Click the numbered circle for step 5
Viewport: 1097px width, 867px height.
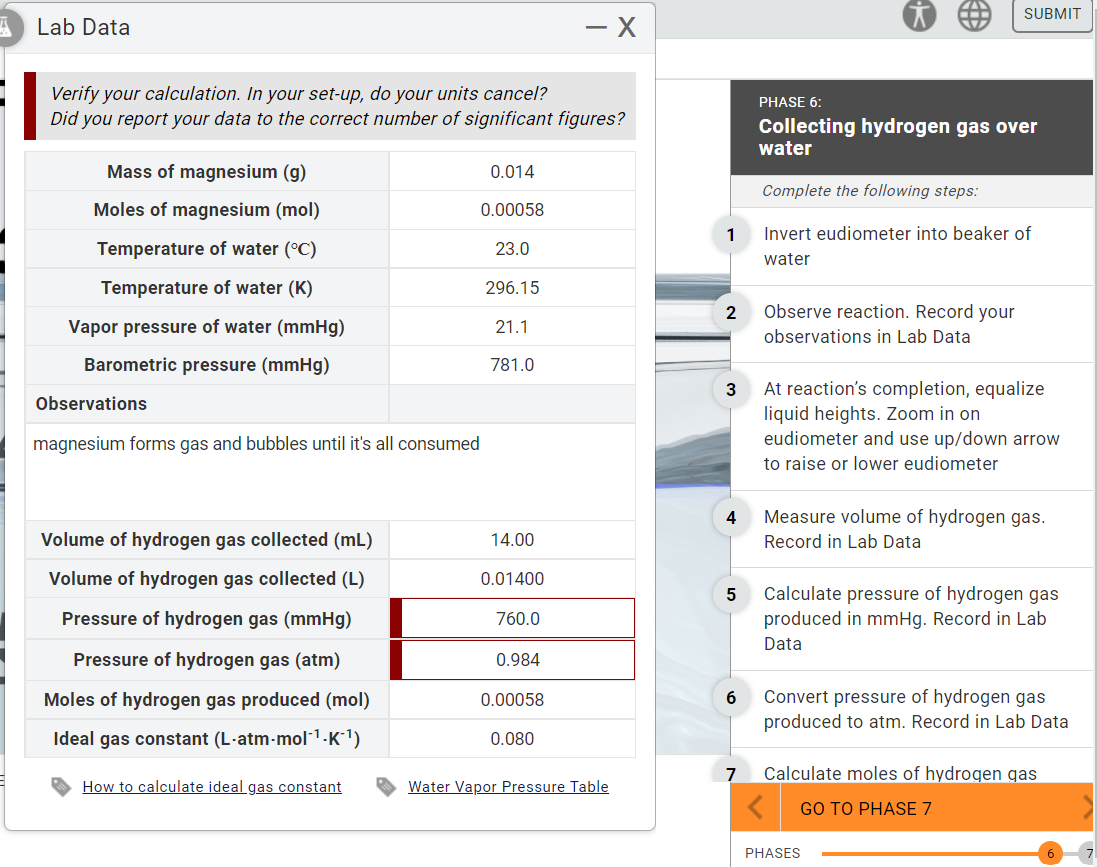pos(731,594)
